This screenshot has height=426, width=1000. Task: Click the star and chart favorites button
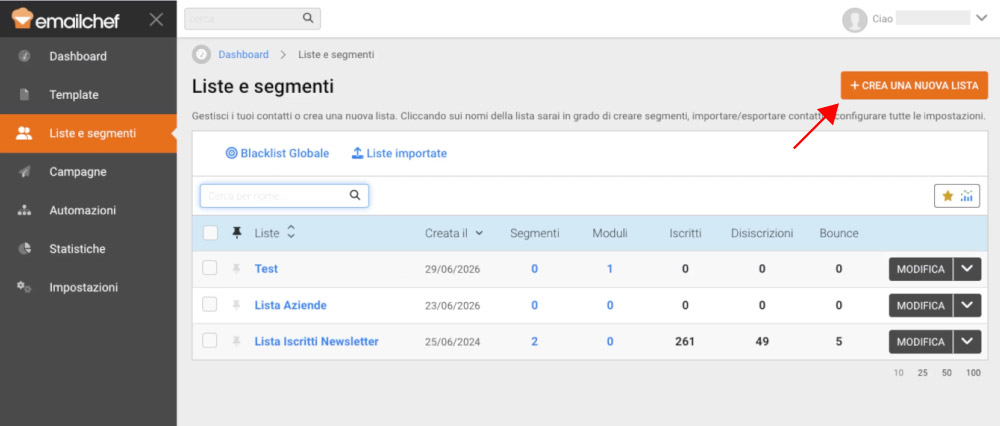click(x=957, y=196)
